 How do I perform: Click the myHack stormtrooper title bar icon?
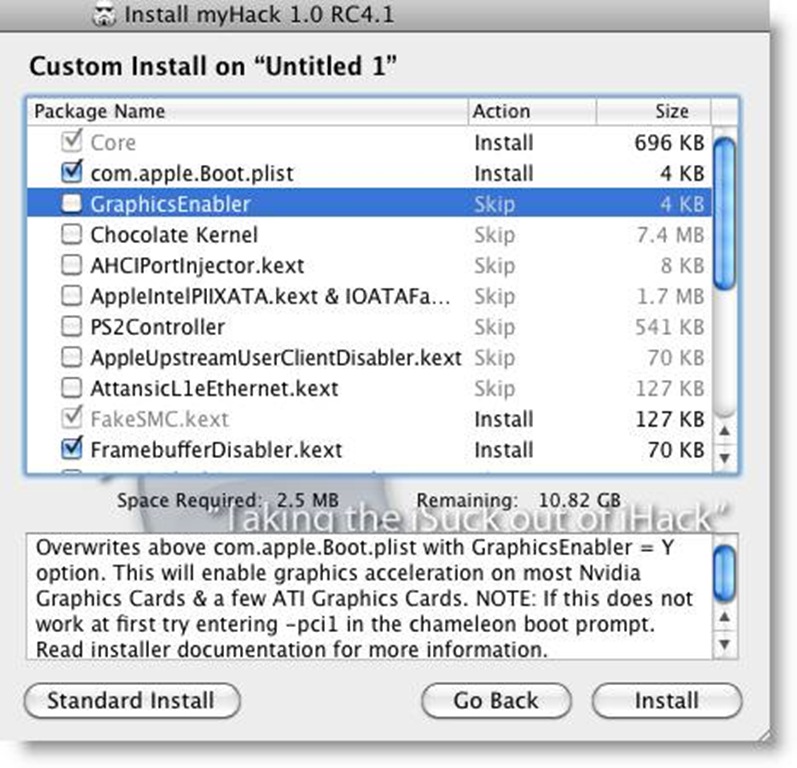tap(105, 14)
